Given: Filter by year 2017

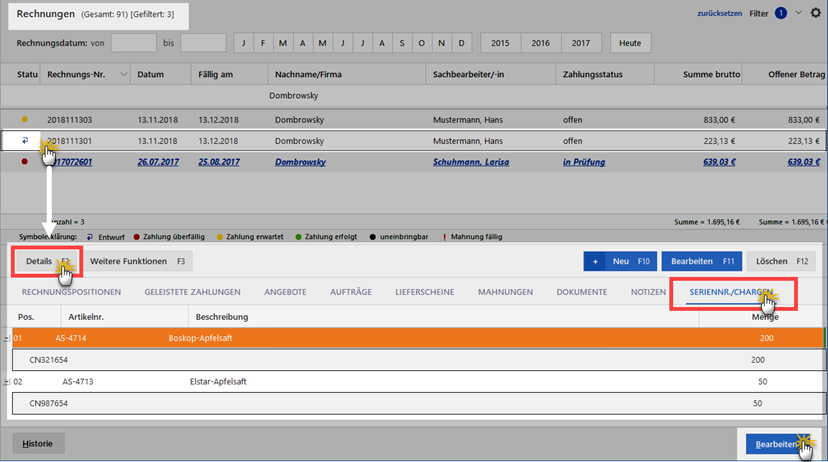Looking at the screenshot, I should pos(581,43).
